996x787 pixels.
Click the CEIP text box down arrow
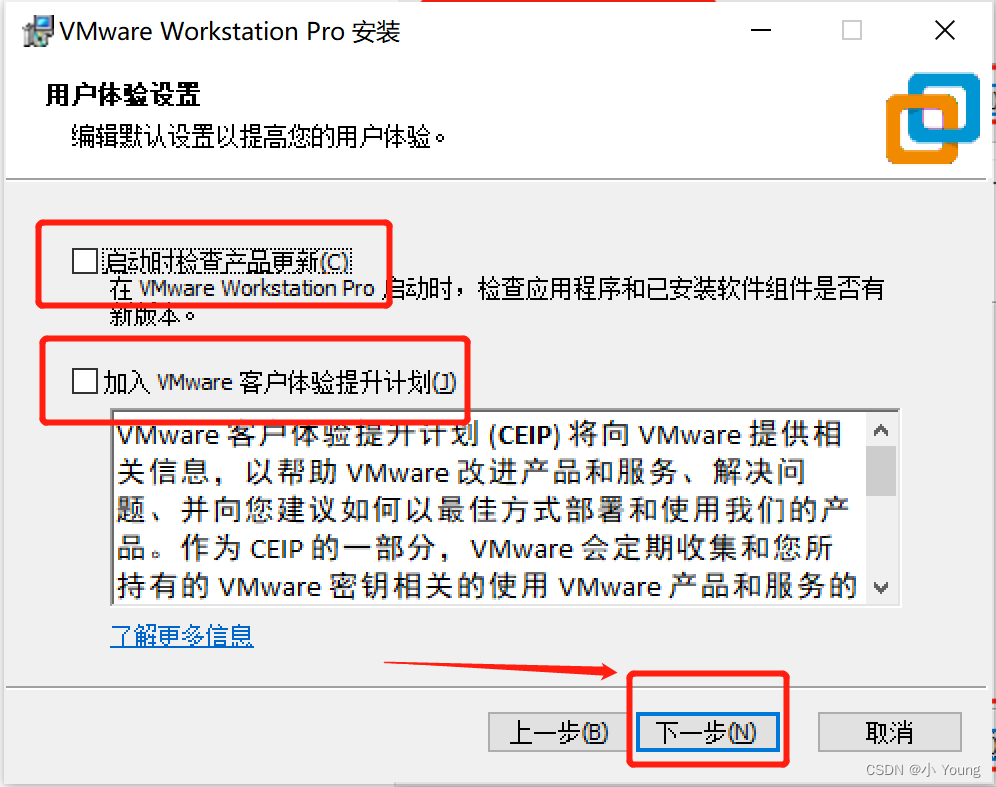[x=880, y=588]
